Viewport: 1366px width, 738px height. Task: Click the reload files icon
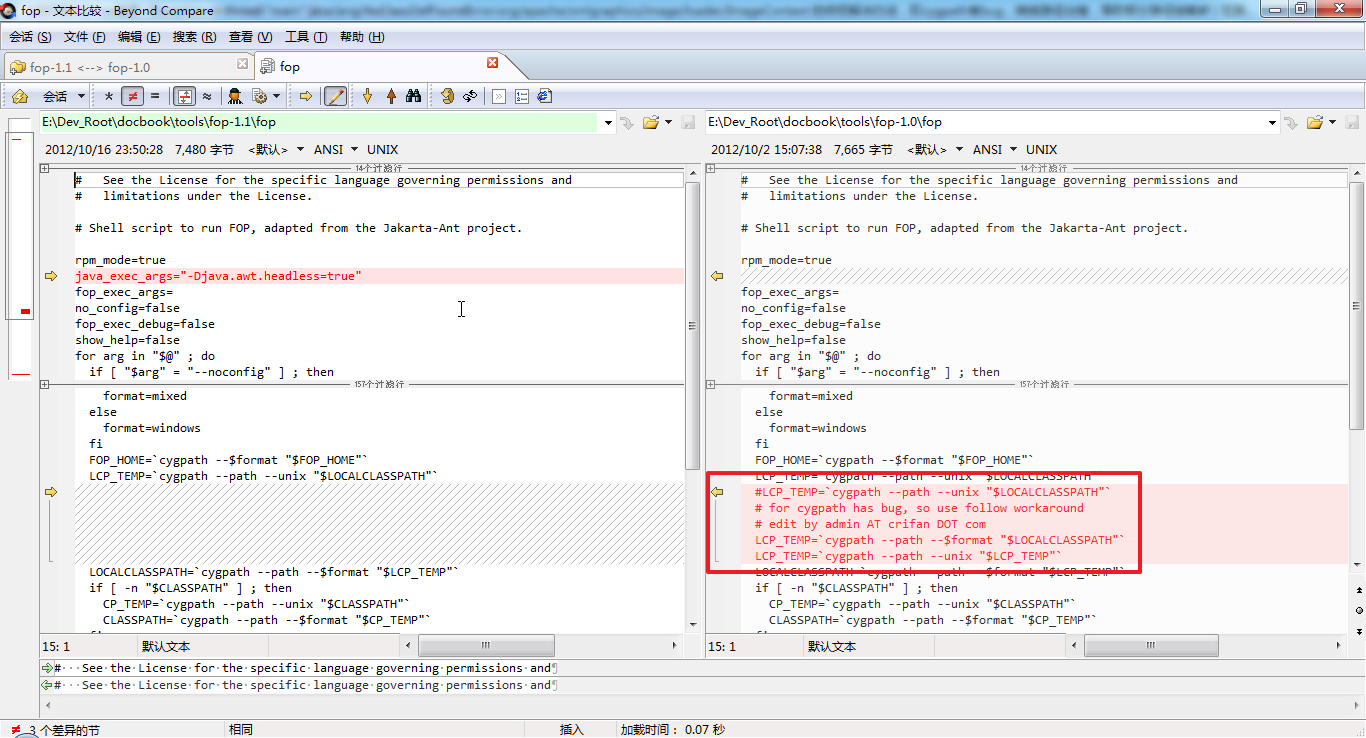click(x=469, y=97)
